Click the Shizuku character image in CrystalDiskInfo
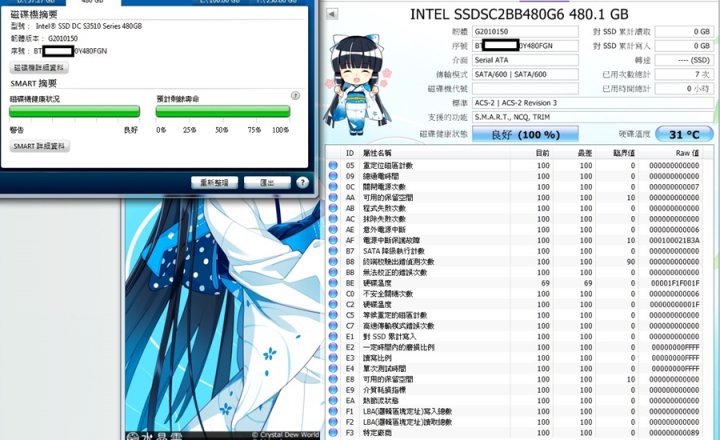Viewport: 720px width, 440px height. [356, 85]
